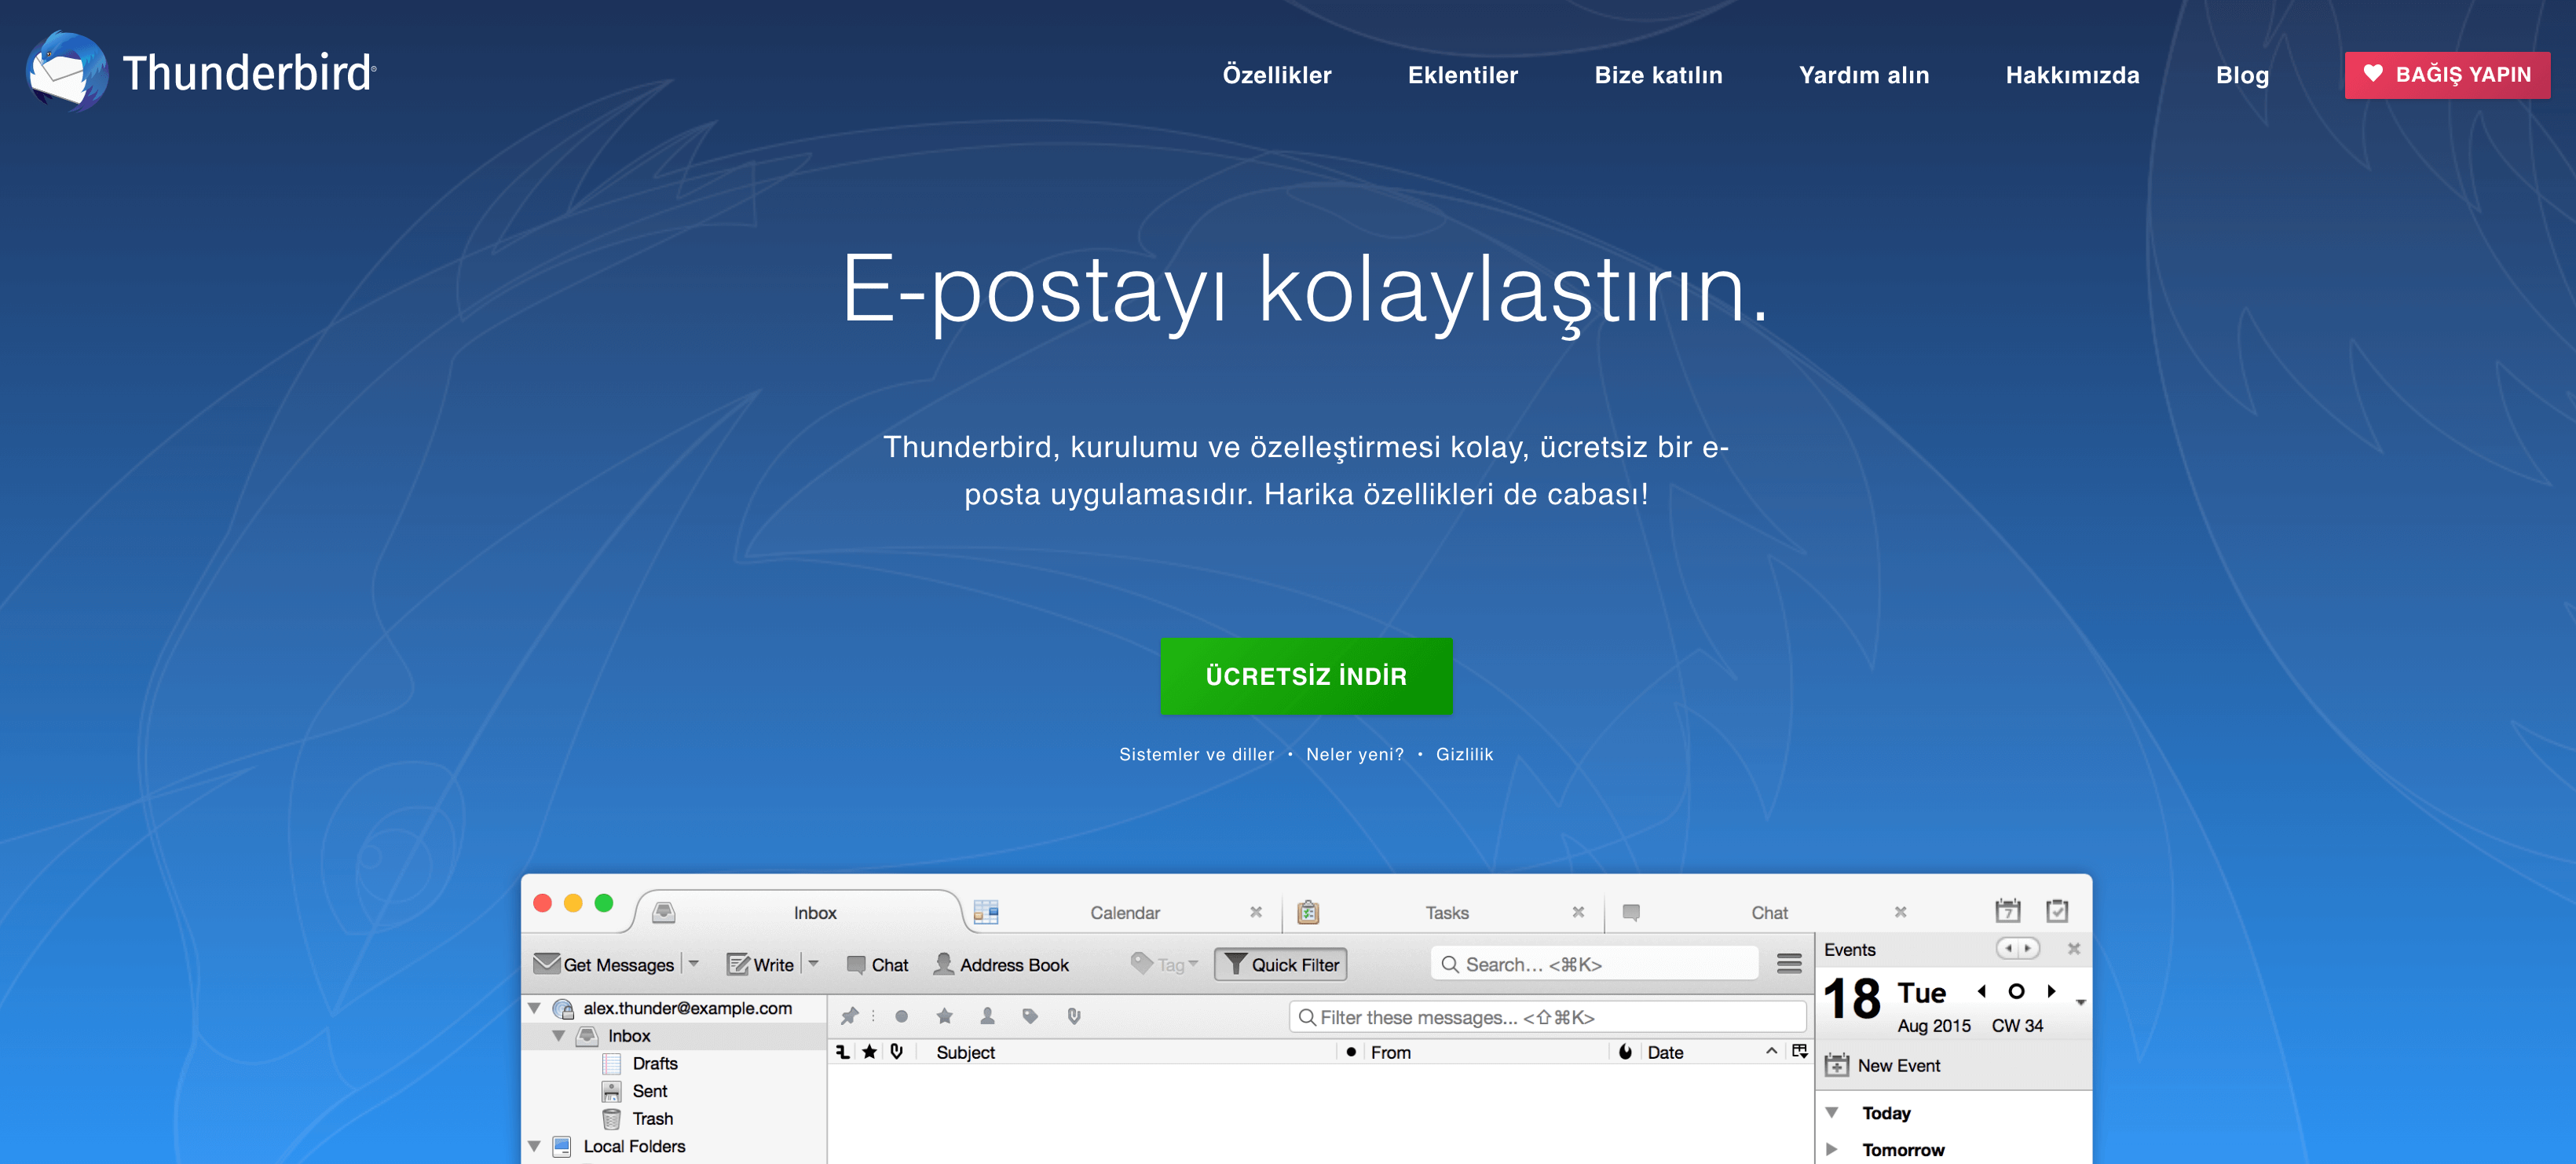Open the Get Messages dropdown arrow

(694, 964)
